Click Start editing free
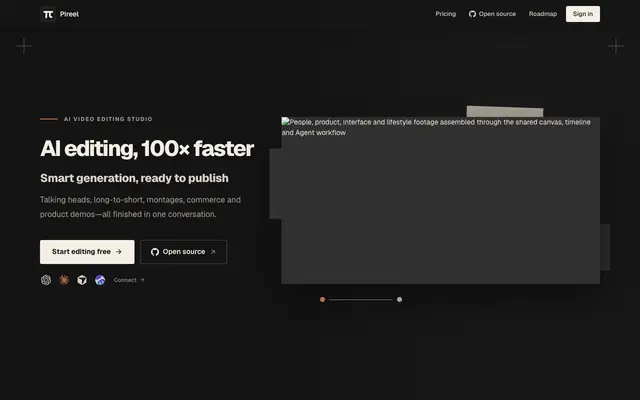This screenshot has height=400, width=640. [87, 252]
